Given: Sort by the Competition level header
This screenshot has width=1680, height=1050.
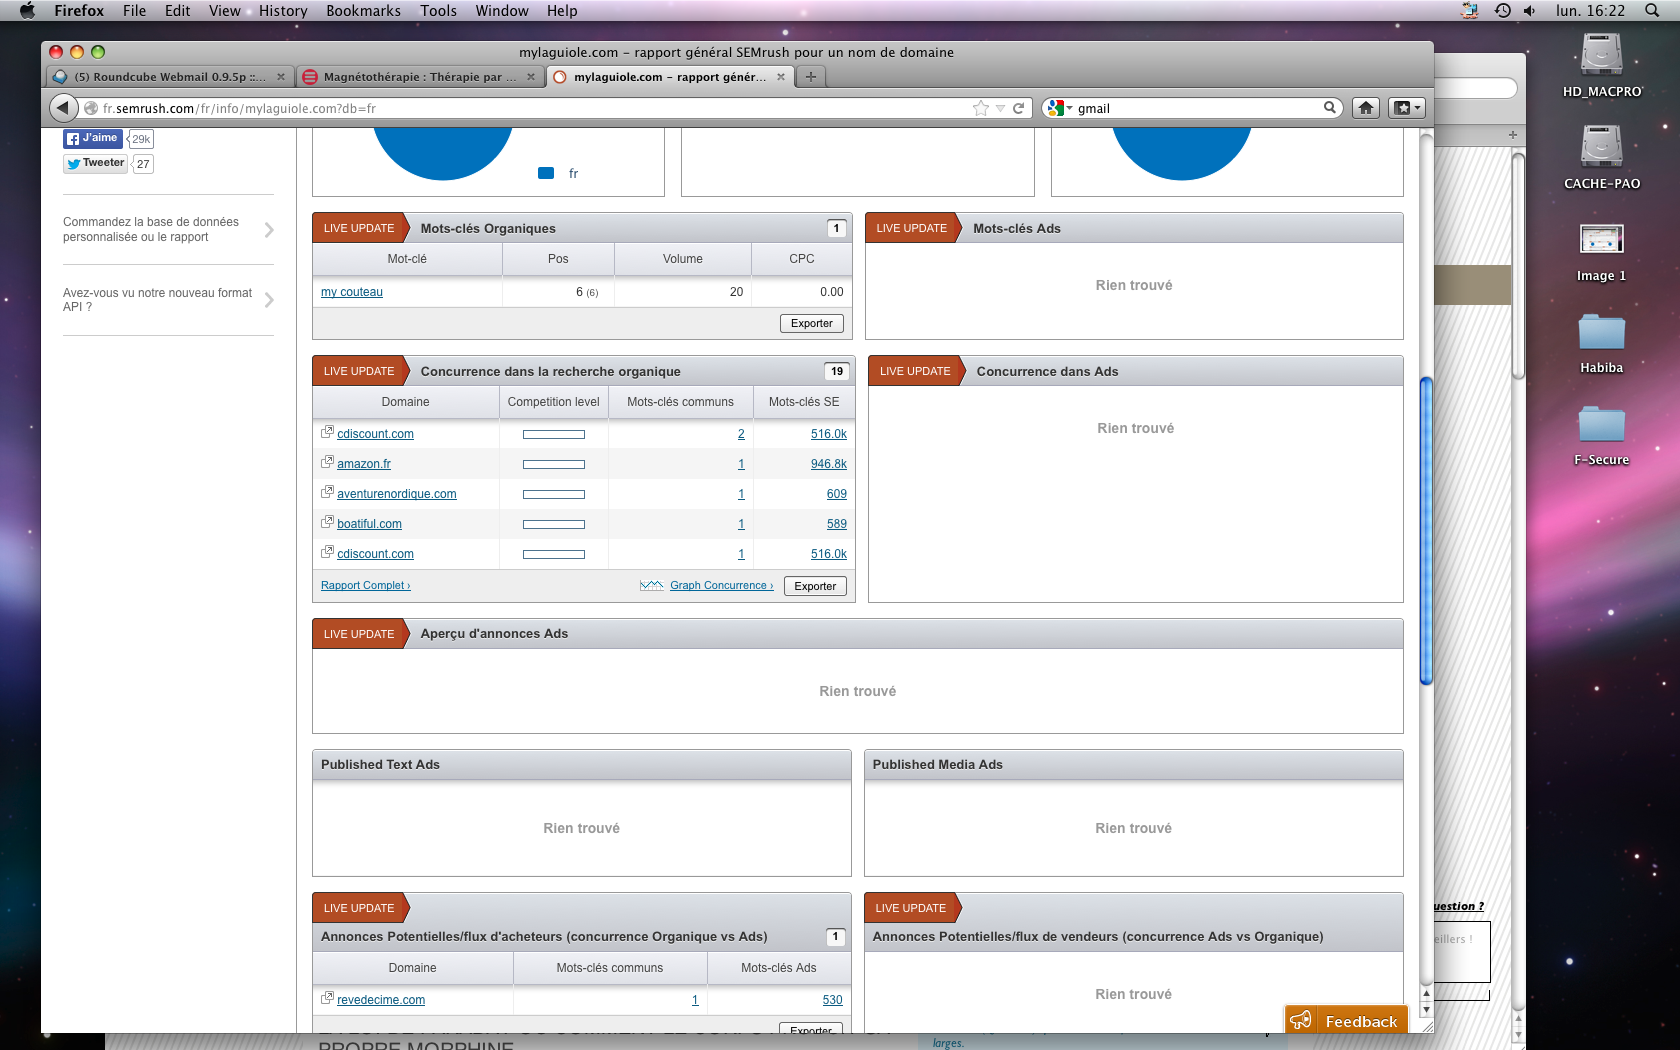Looking at the screenshot, I should pos(554,402).
